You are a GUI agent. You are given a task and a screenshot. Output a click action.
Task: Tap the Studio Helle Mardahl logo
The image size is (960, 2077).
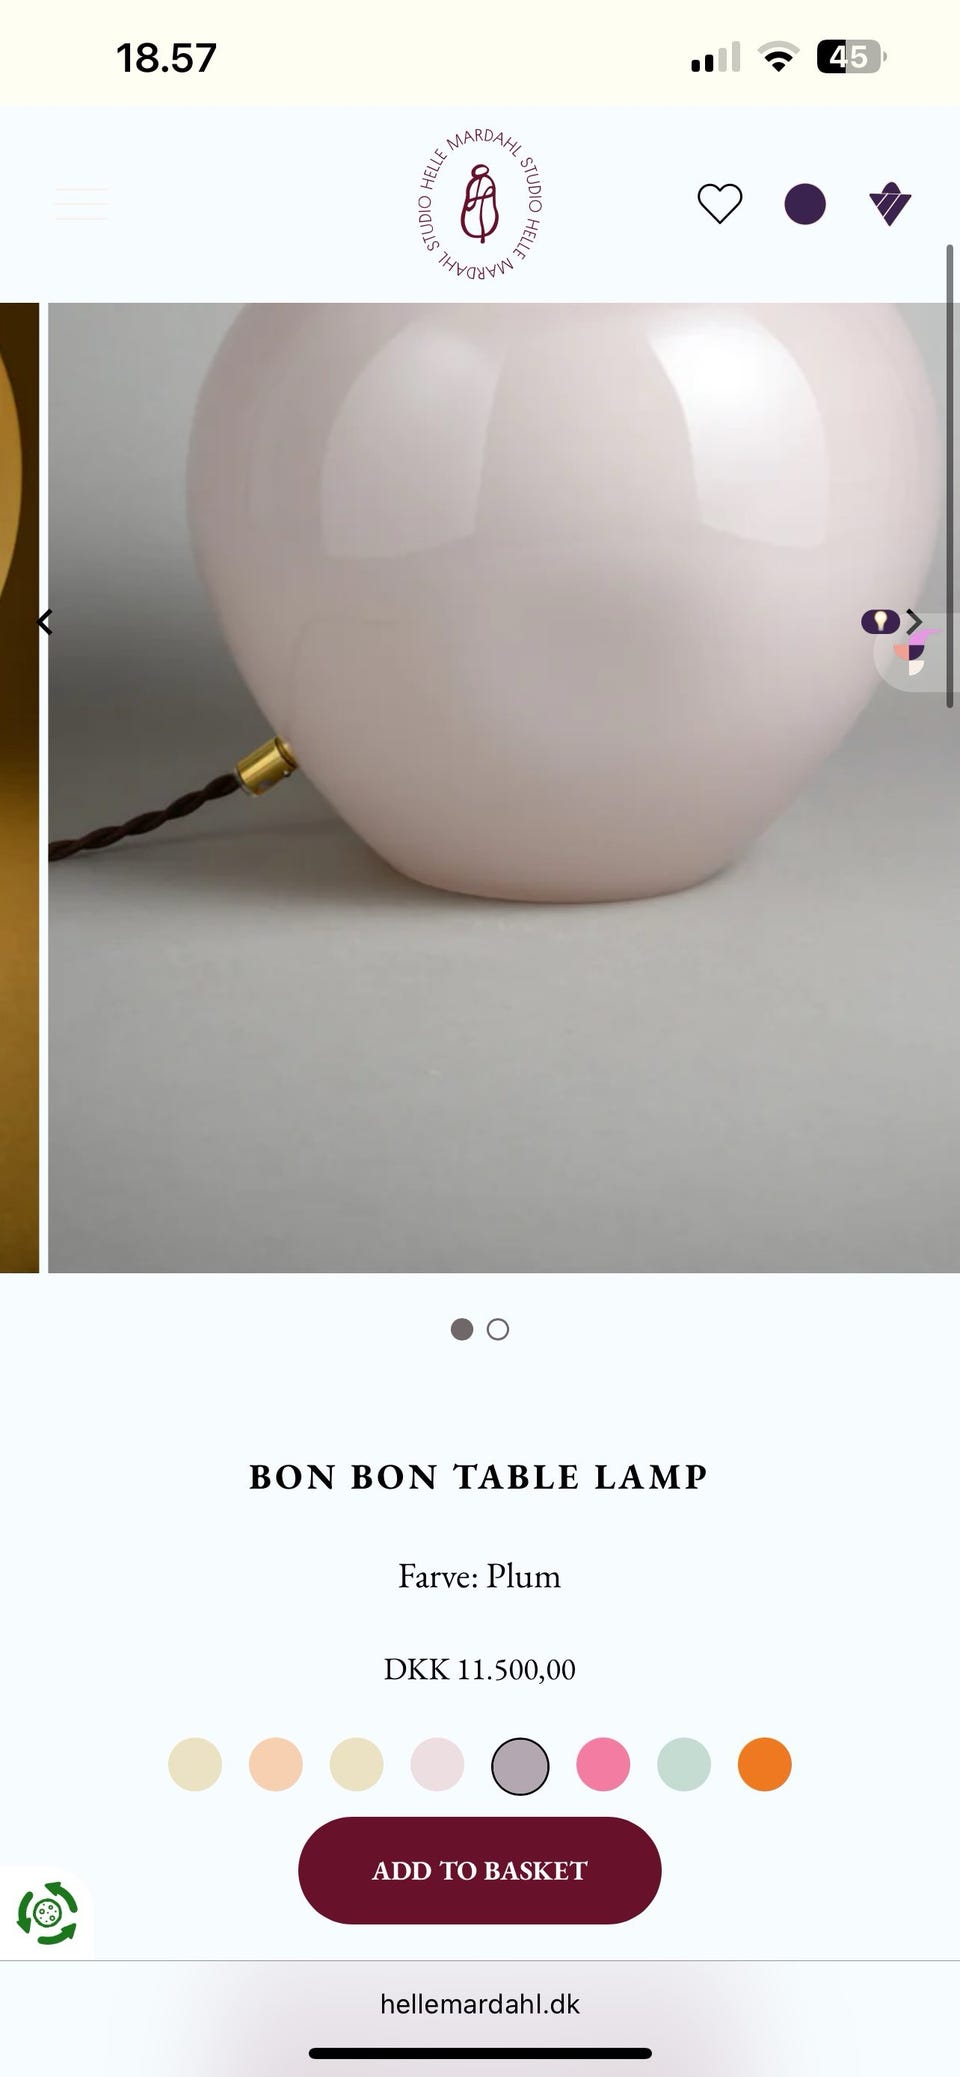pyautogui.click(x=480, y=204)
